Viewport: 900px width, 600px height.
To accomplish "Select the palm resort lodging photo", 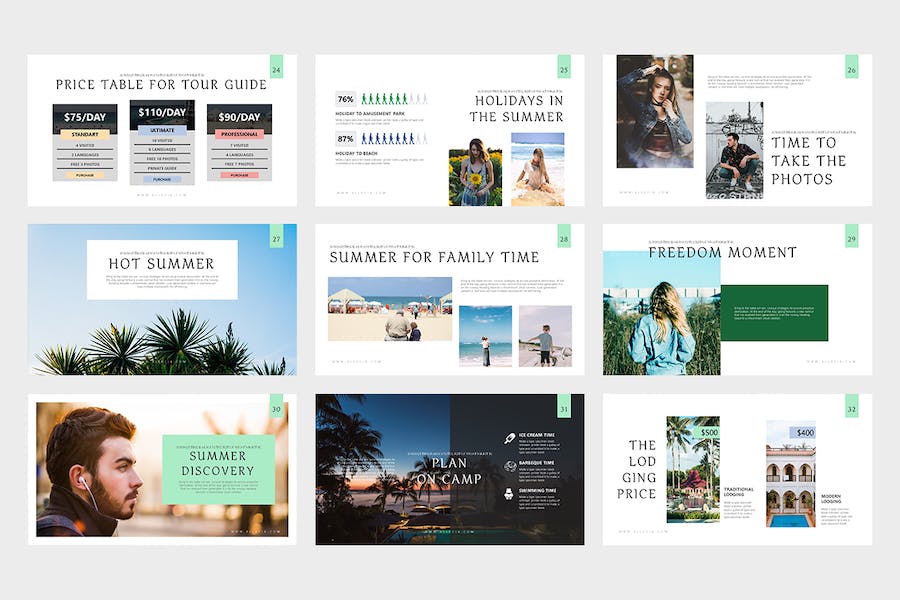I will click(693, 470).
